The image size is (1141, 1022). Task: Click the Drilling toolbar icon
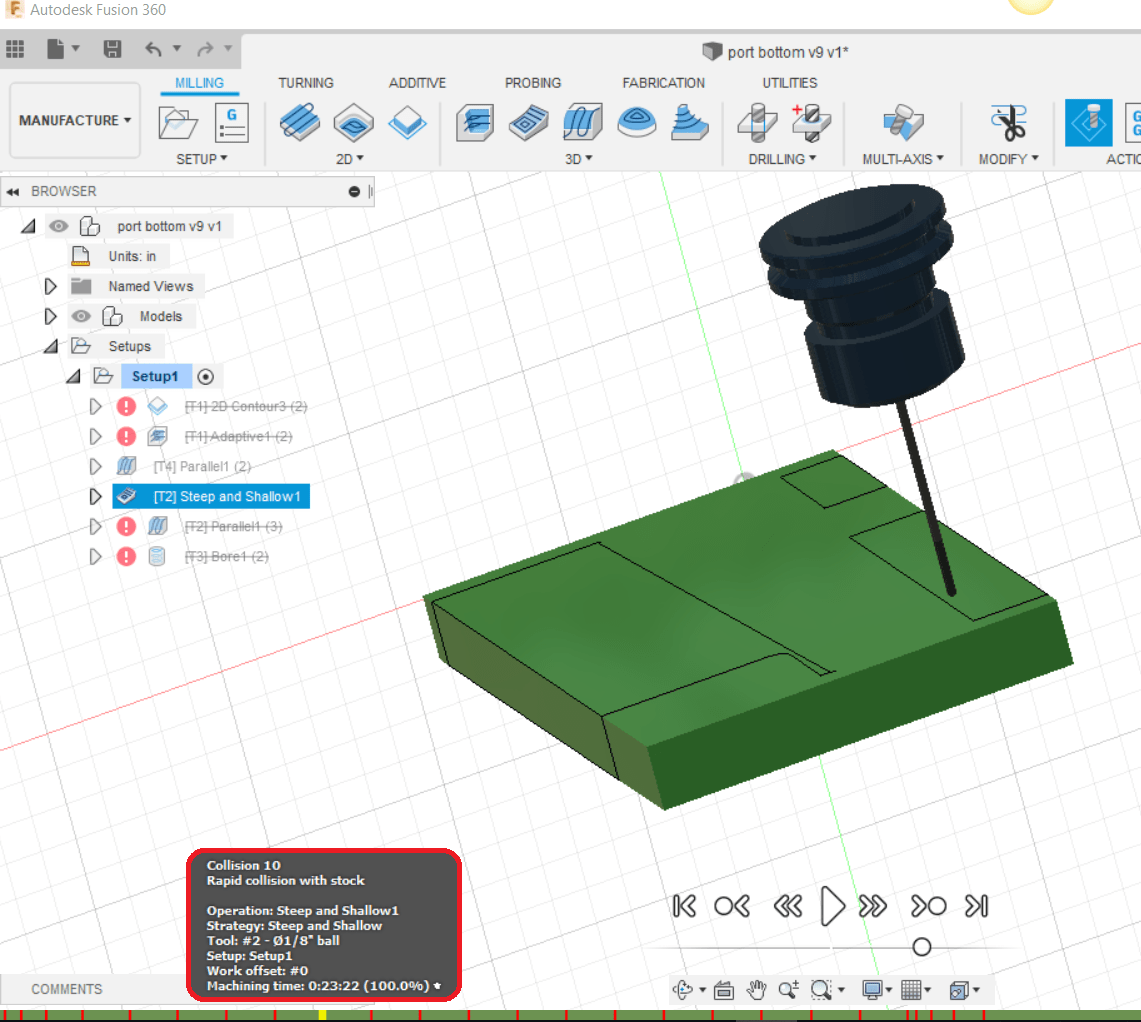click(x=757, y=122)
